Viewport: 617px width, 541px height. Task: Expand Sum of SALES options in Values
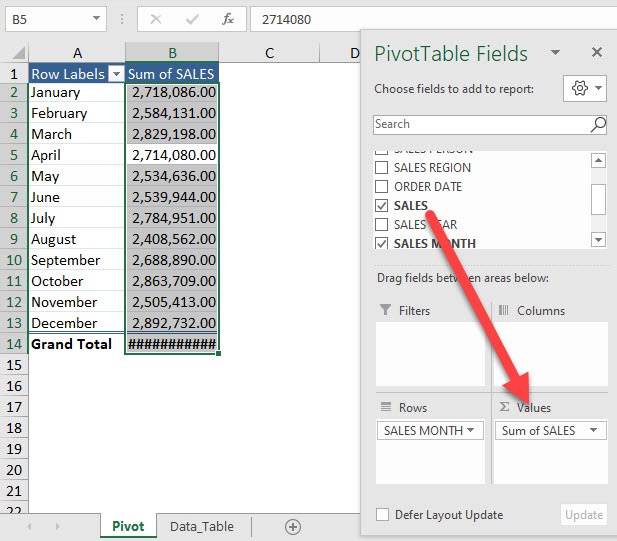[x=594, y=430]
